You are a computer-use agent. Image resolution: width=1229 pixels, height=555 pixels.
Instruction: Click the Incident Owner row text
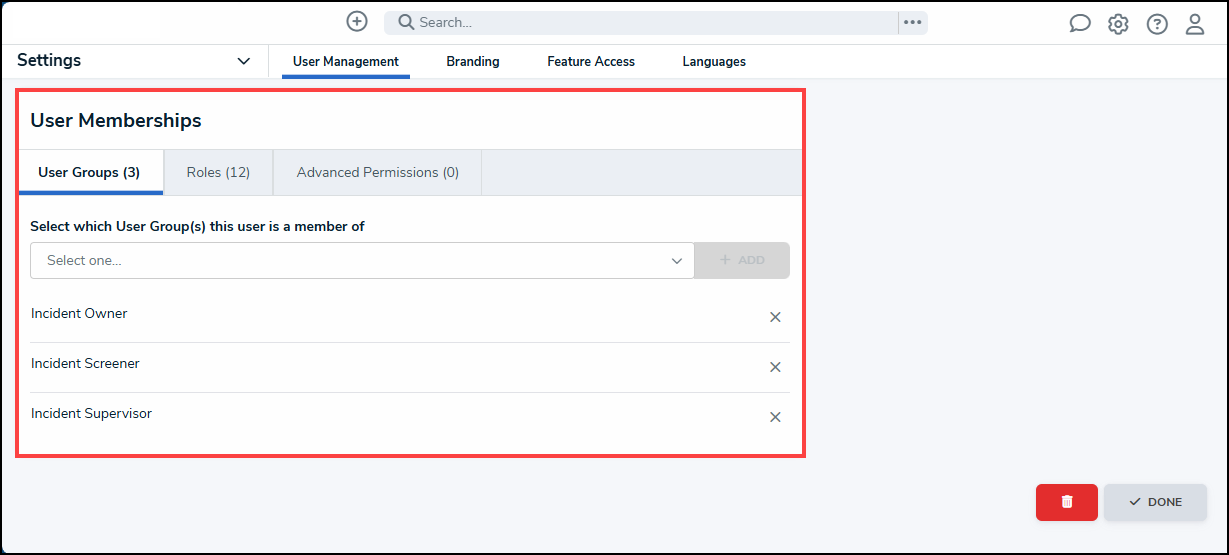79,313
